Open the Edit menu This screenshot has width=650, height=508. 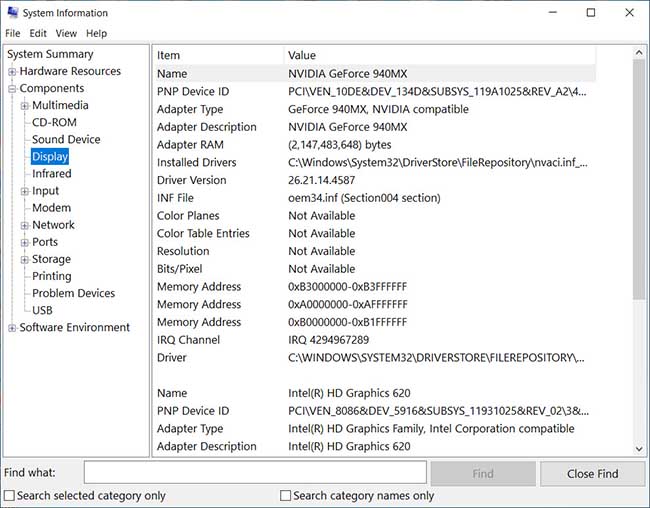[x=38, y=33]
